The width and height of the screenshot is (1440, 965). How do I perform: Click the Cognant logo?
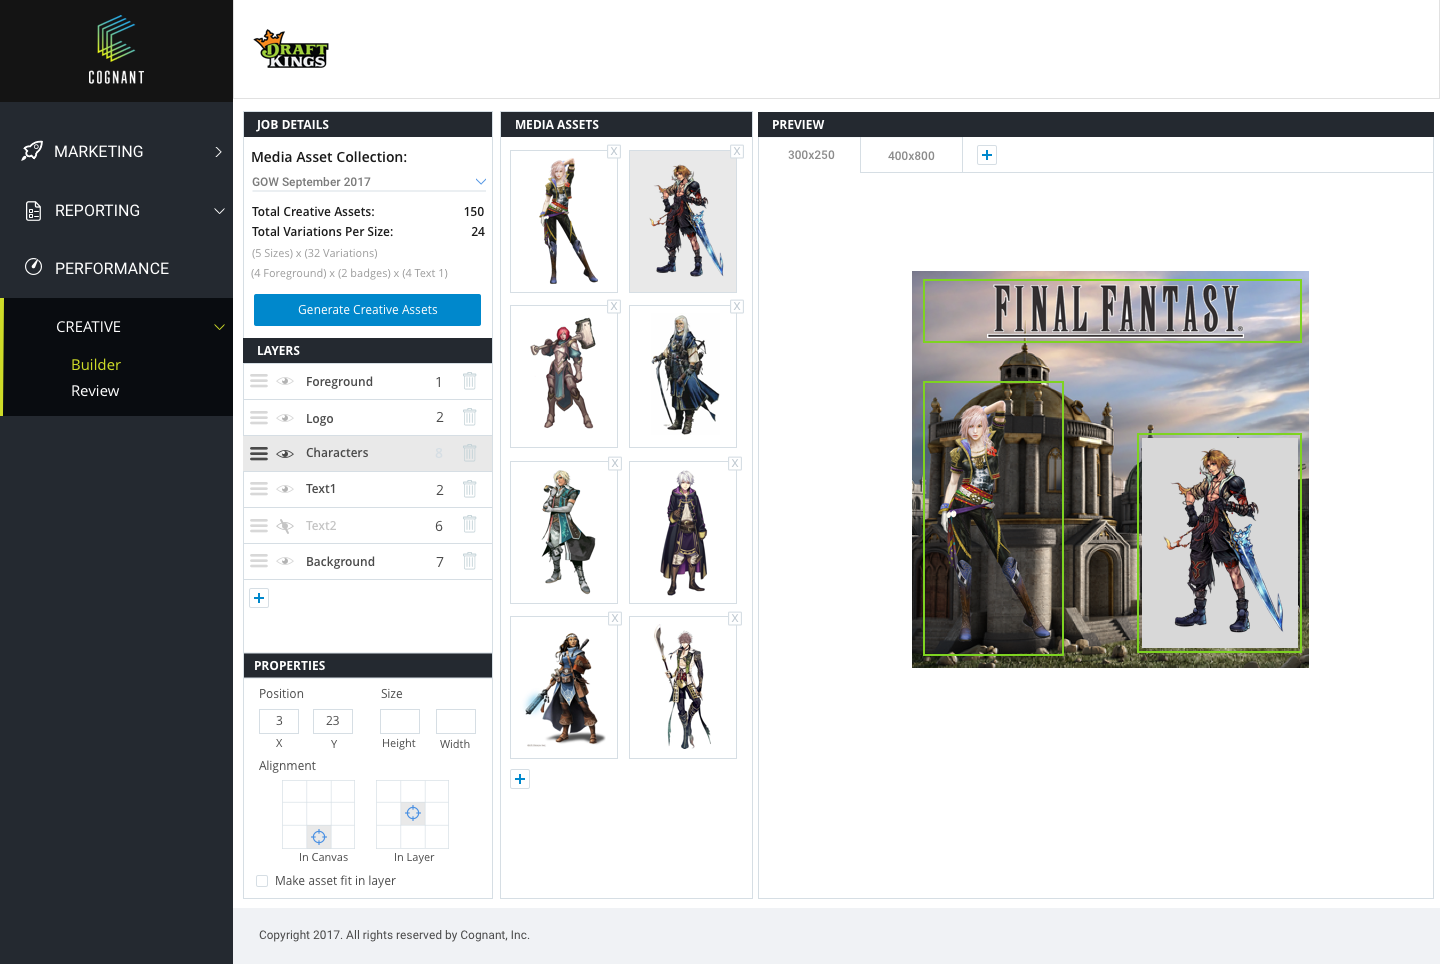coord(116,50)
